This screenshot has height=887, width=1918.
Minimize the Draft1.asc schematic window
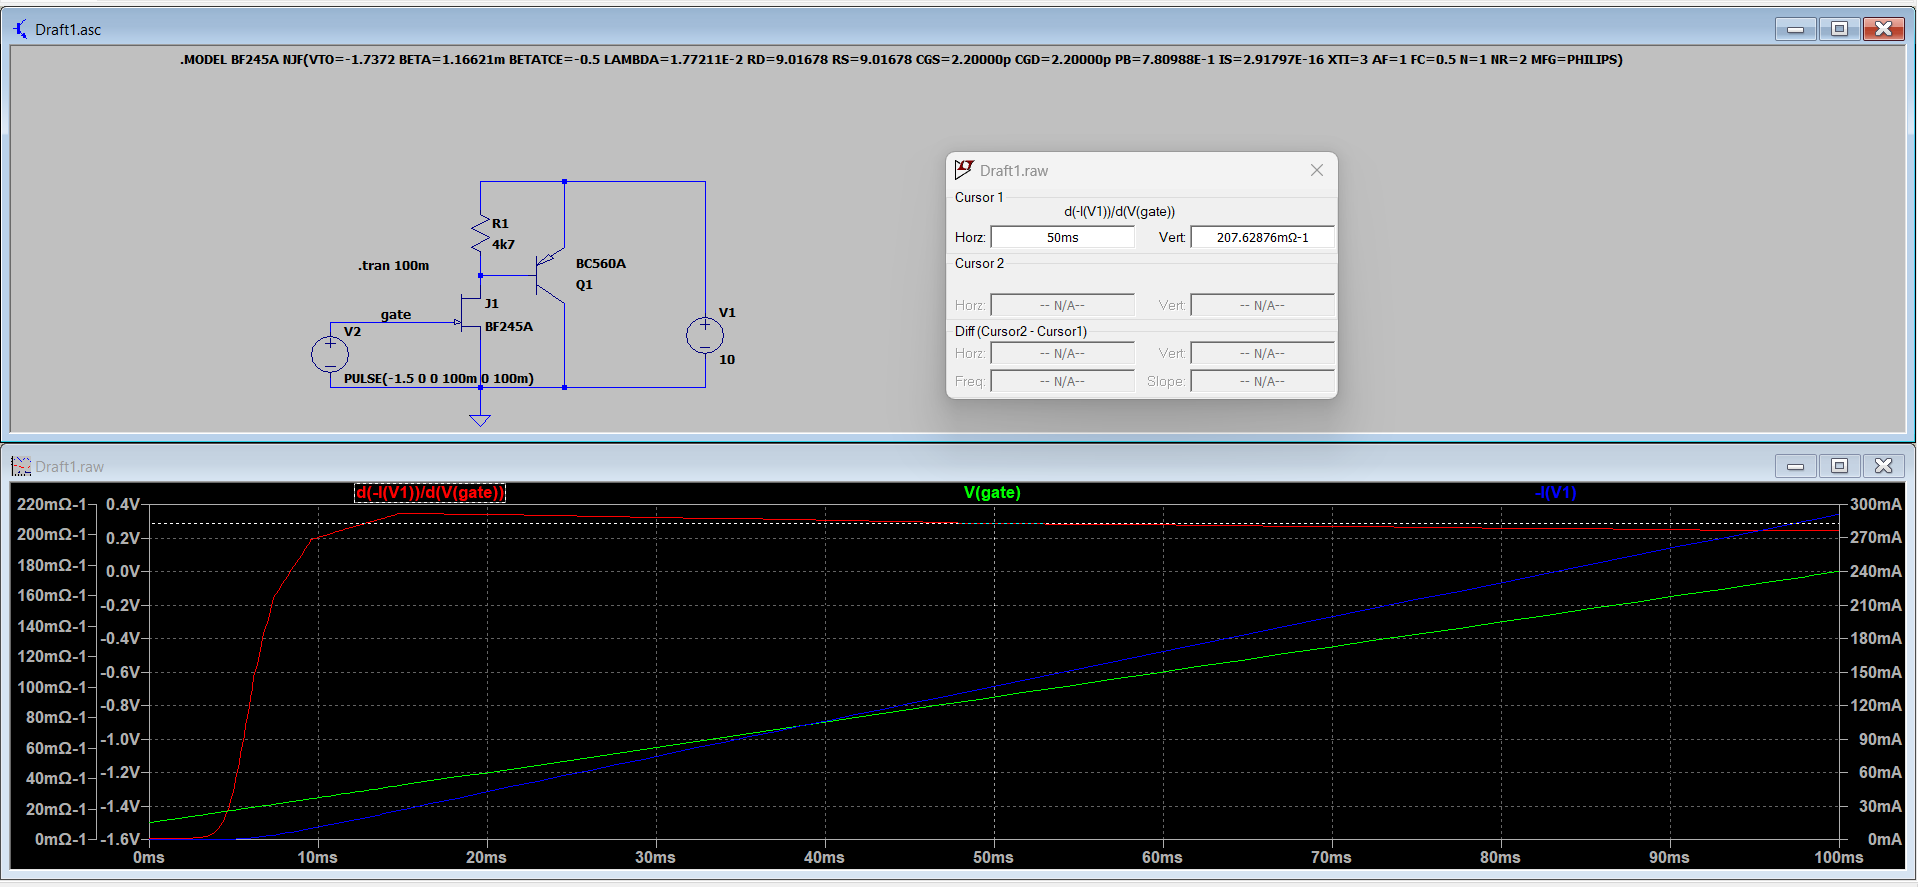coord(1796,29)
